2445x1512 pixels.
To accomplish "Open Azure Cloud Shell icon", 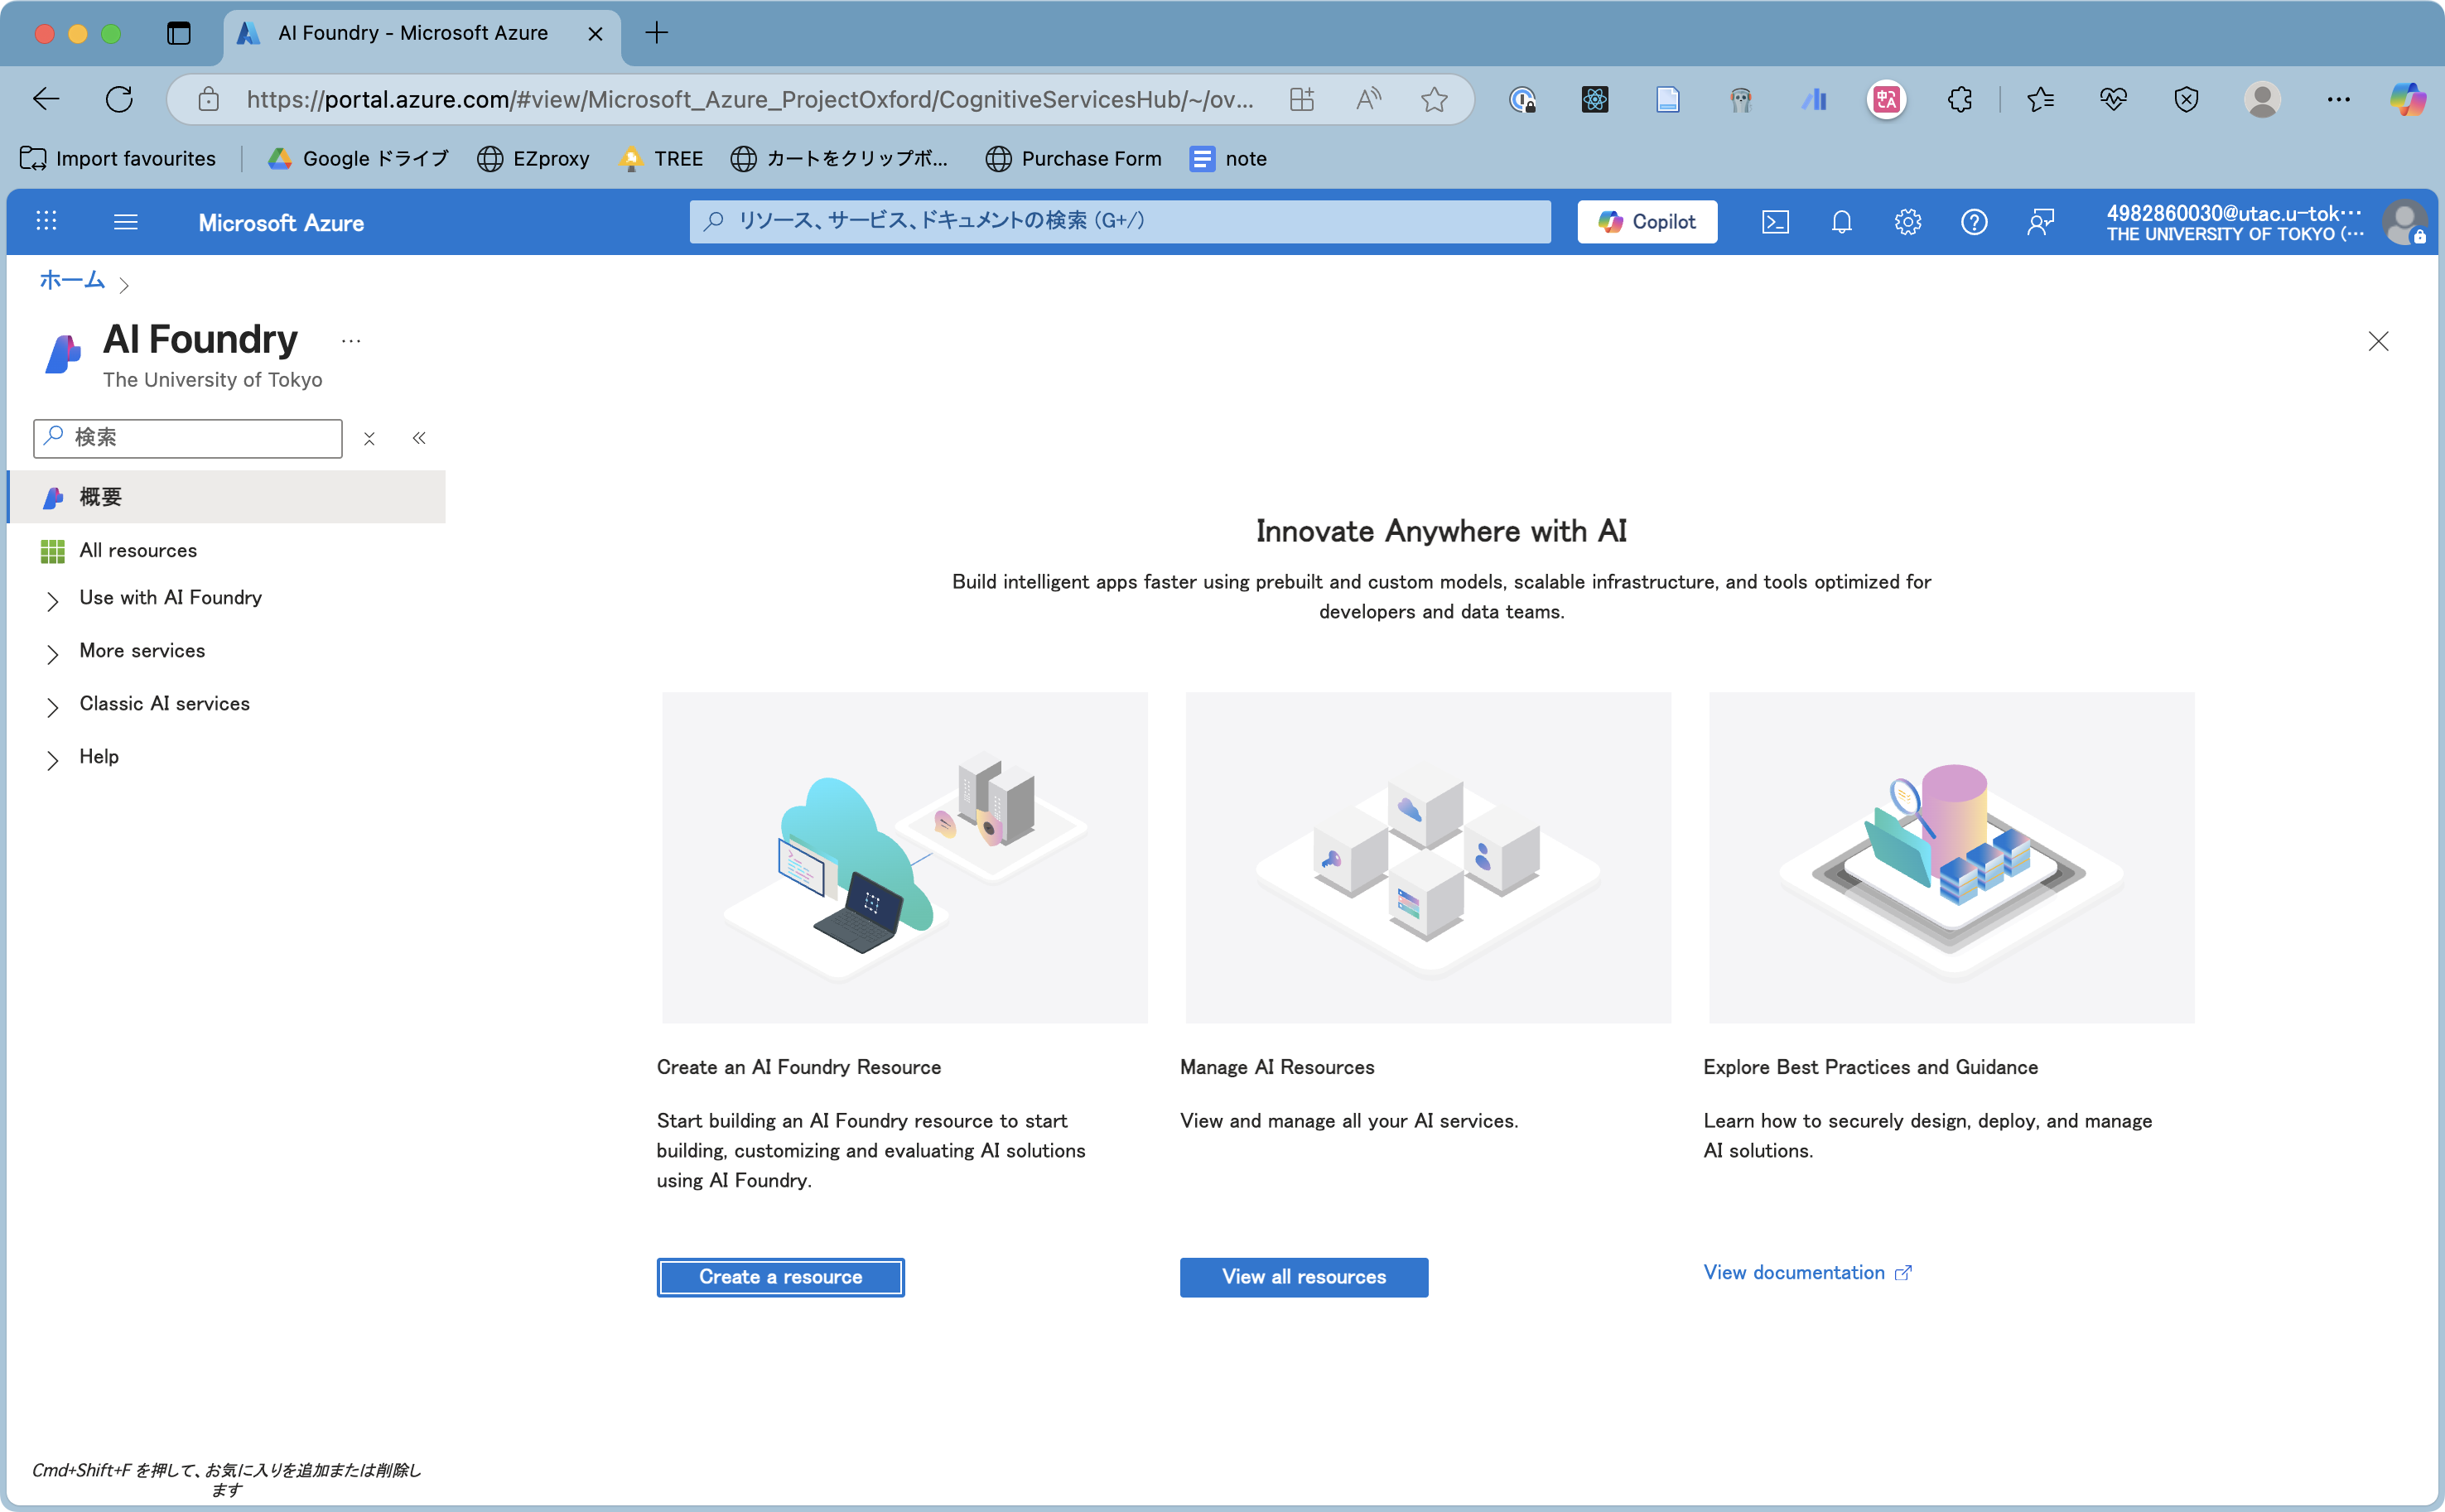I will (1774, 222).
